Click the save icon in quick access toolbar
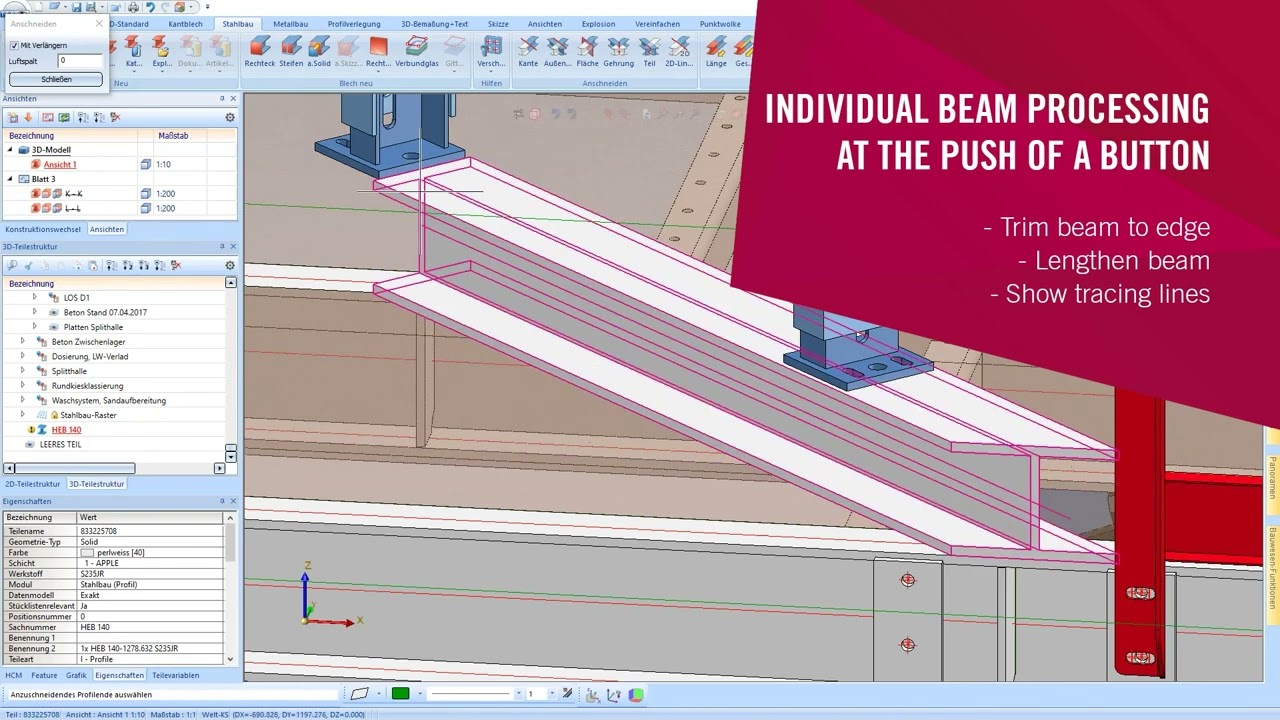Image resolution: width=1280 pixels, height=720 pixels. (x=76, y=7)
